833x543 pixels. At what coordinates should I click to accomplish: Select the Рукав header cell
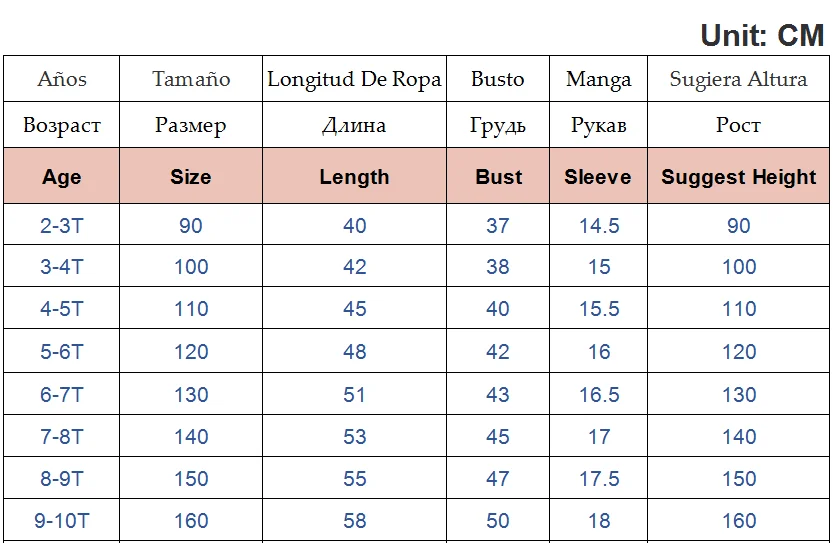[x=599, y=125]
